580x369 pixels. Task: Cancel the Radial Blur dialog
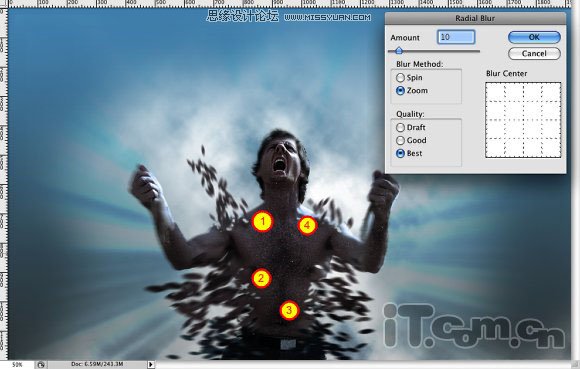tap(534, 54)
